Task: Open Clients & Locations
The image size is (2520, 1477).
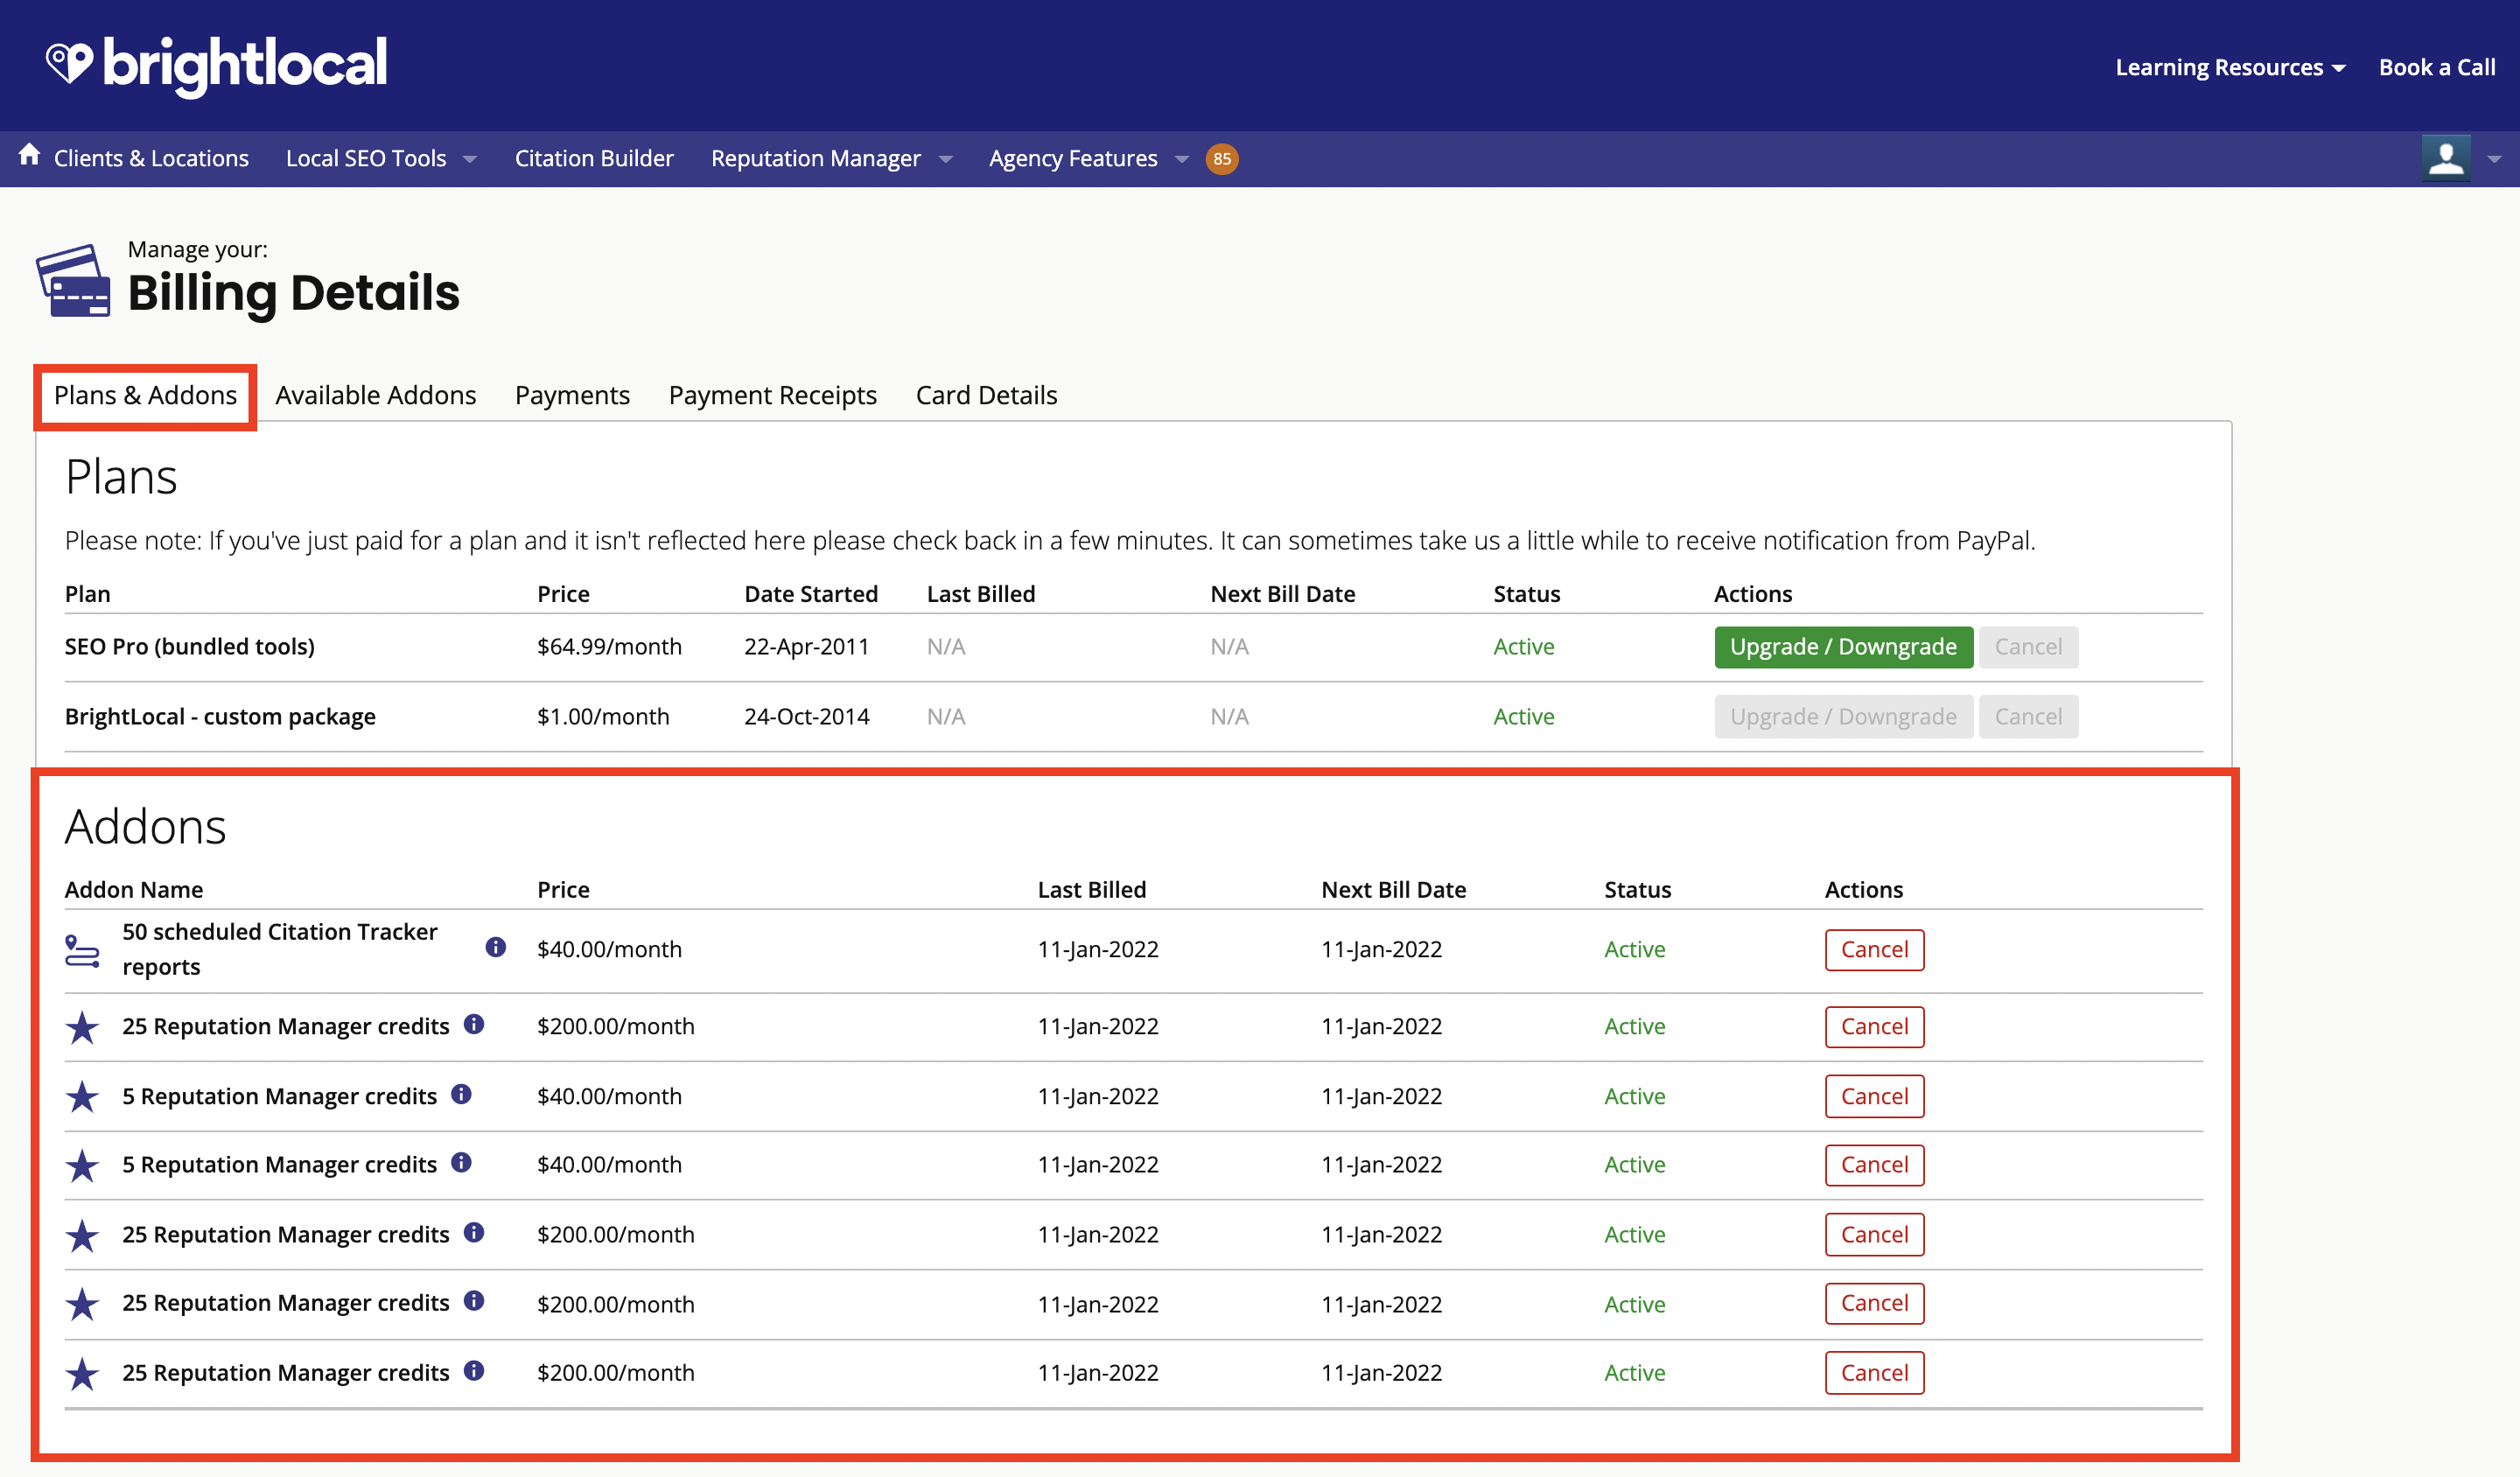Action: coord(151,158)
